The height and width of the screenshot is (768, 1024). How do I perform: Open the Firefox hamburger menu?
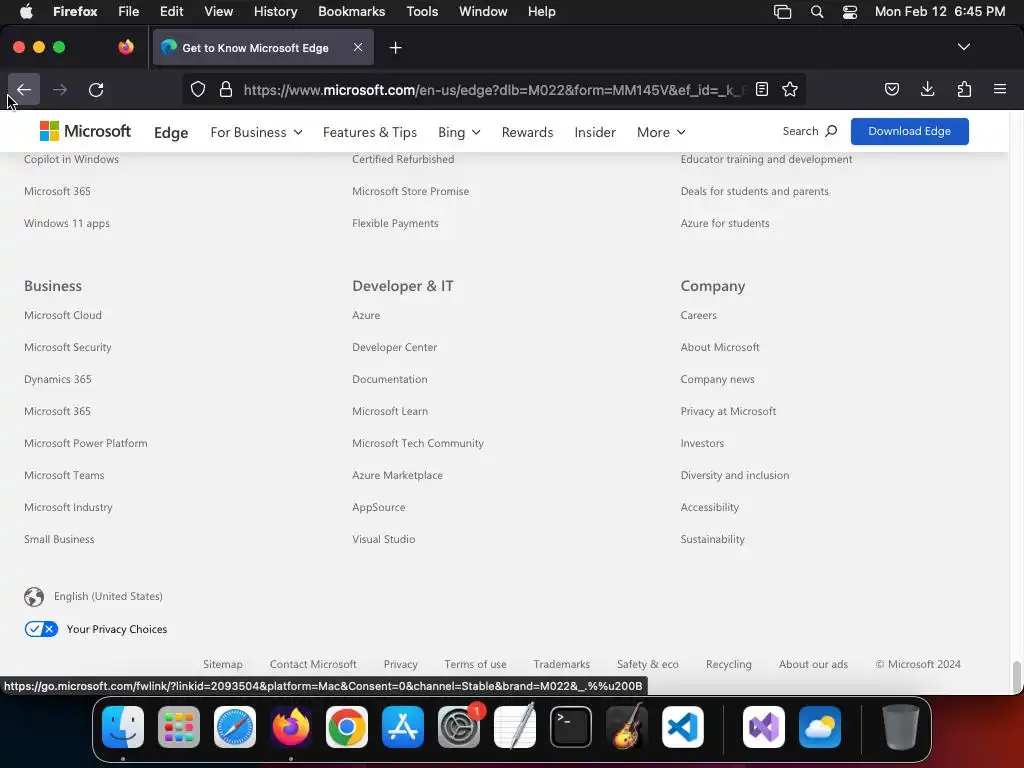[x=999, y=89]
